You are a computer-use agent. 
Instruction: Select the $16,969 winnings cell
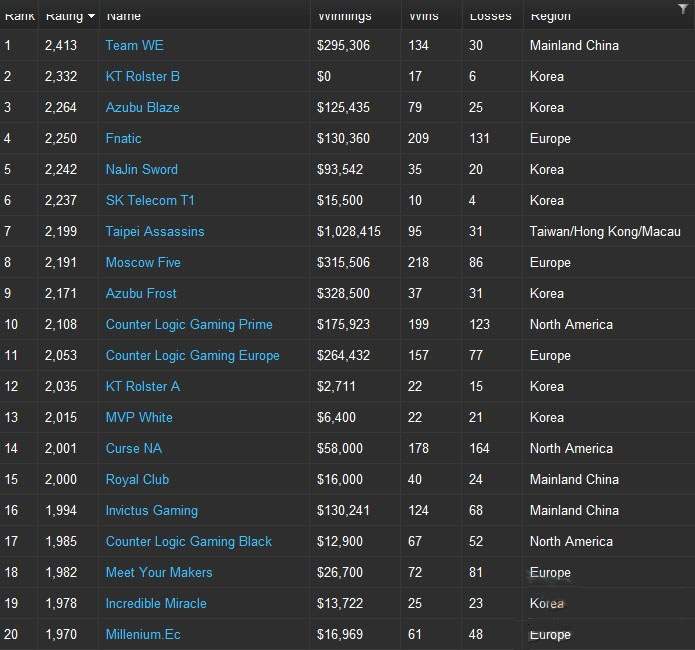tap(340, 635)
